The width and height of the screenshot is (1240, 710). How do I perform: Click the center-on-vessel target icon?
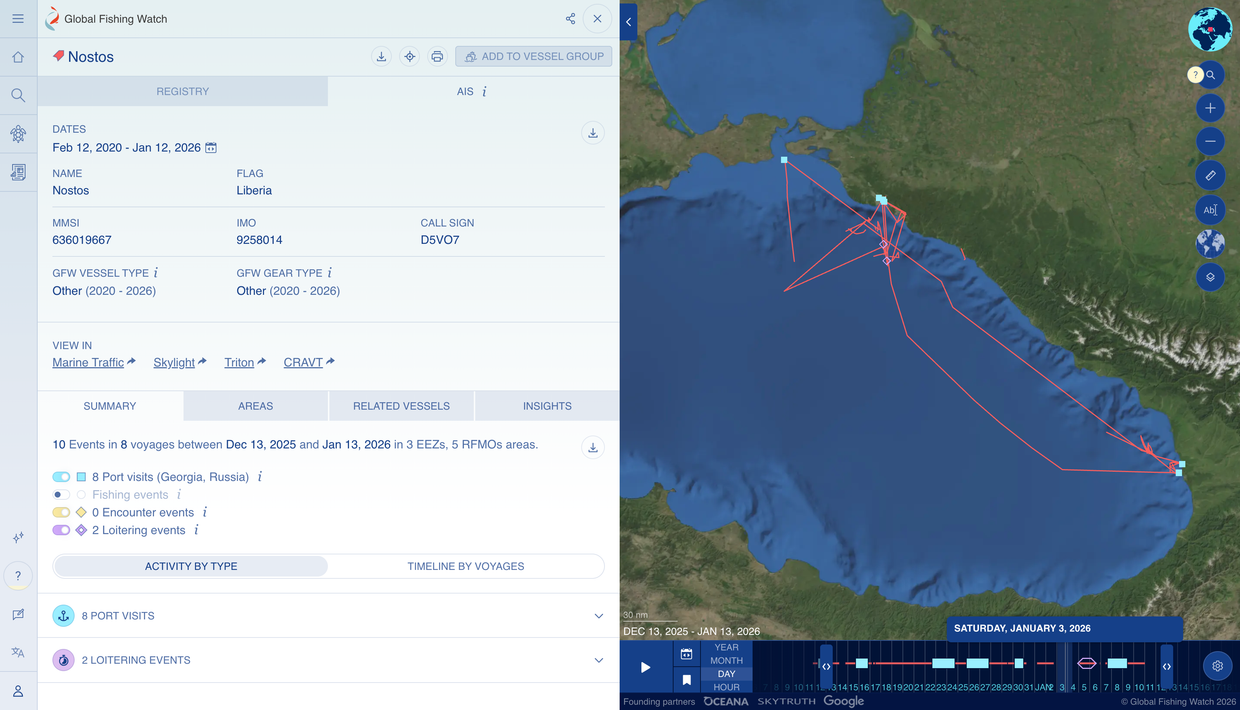point(409,57)
